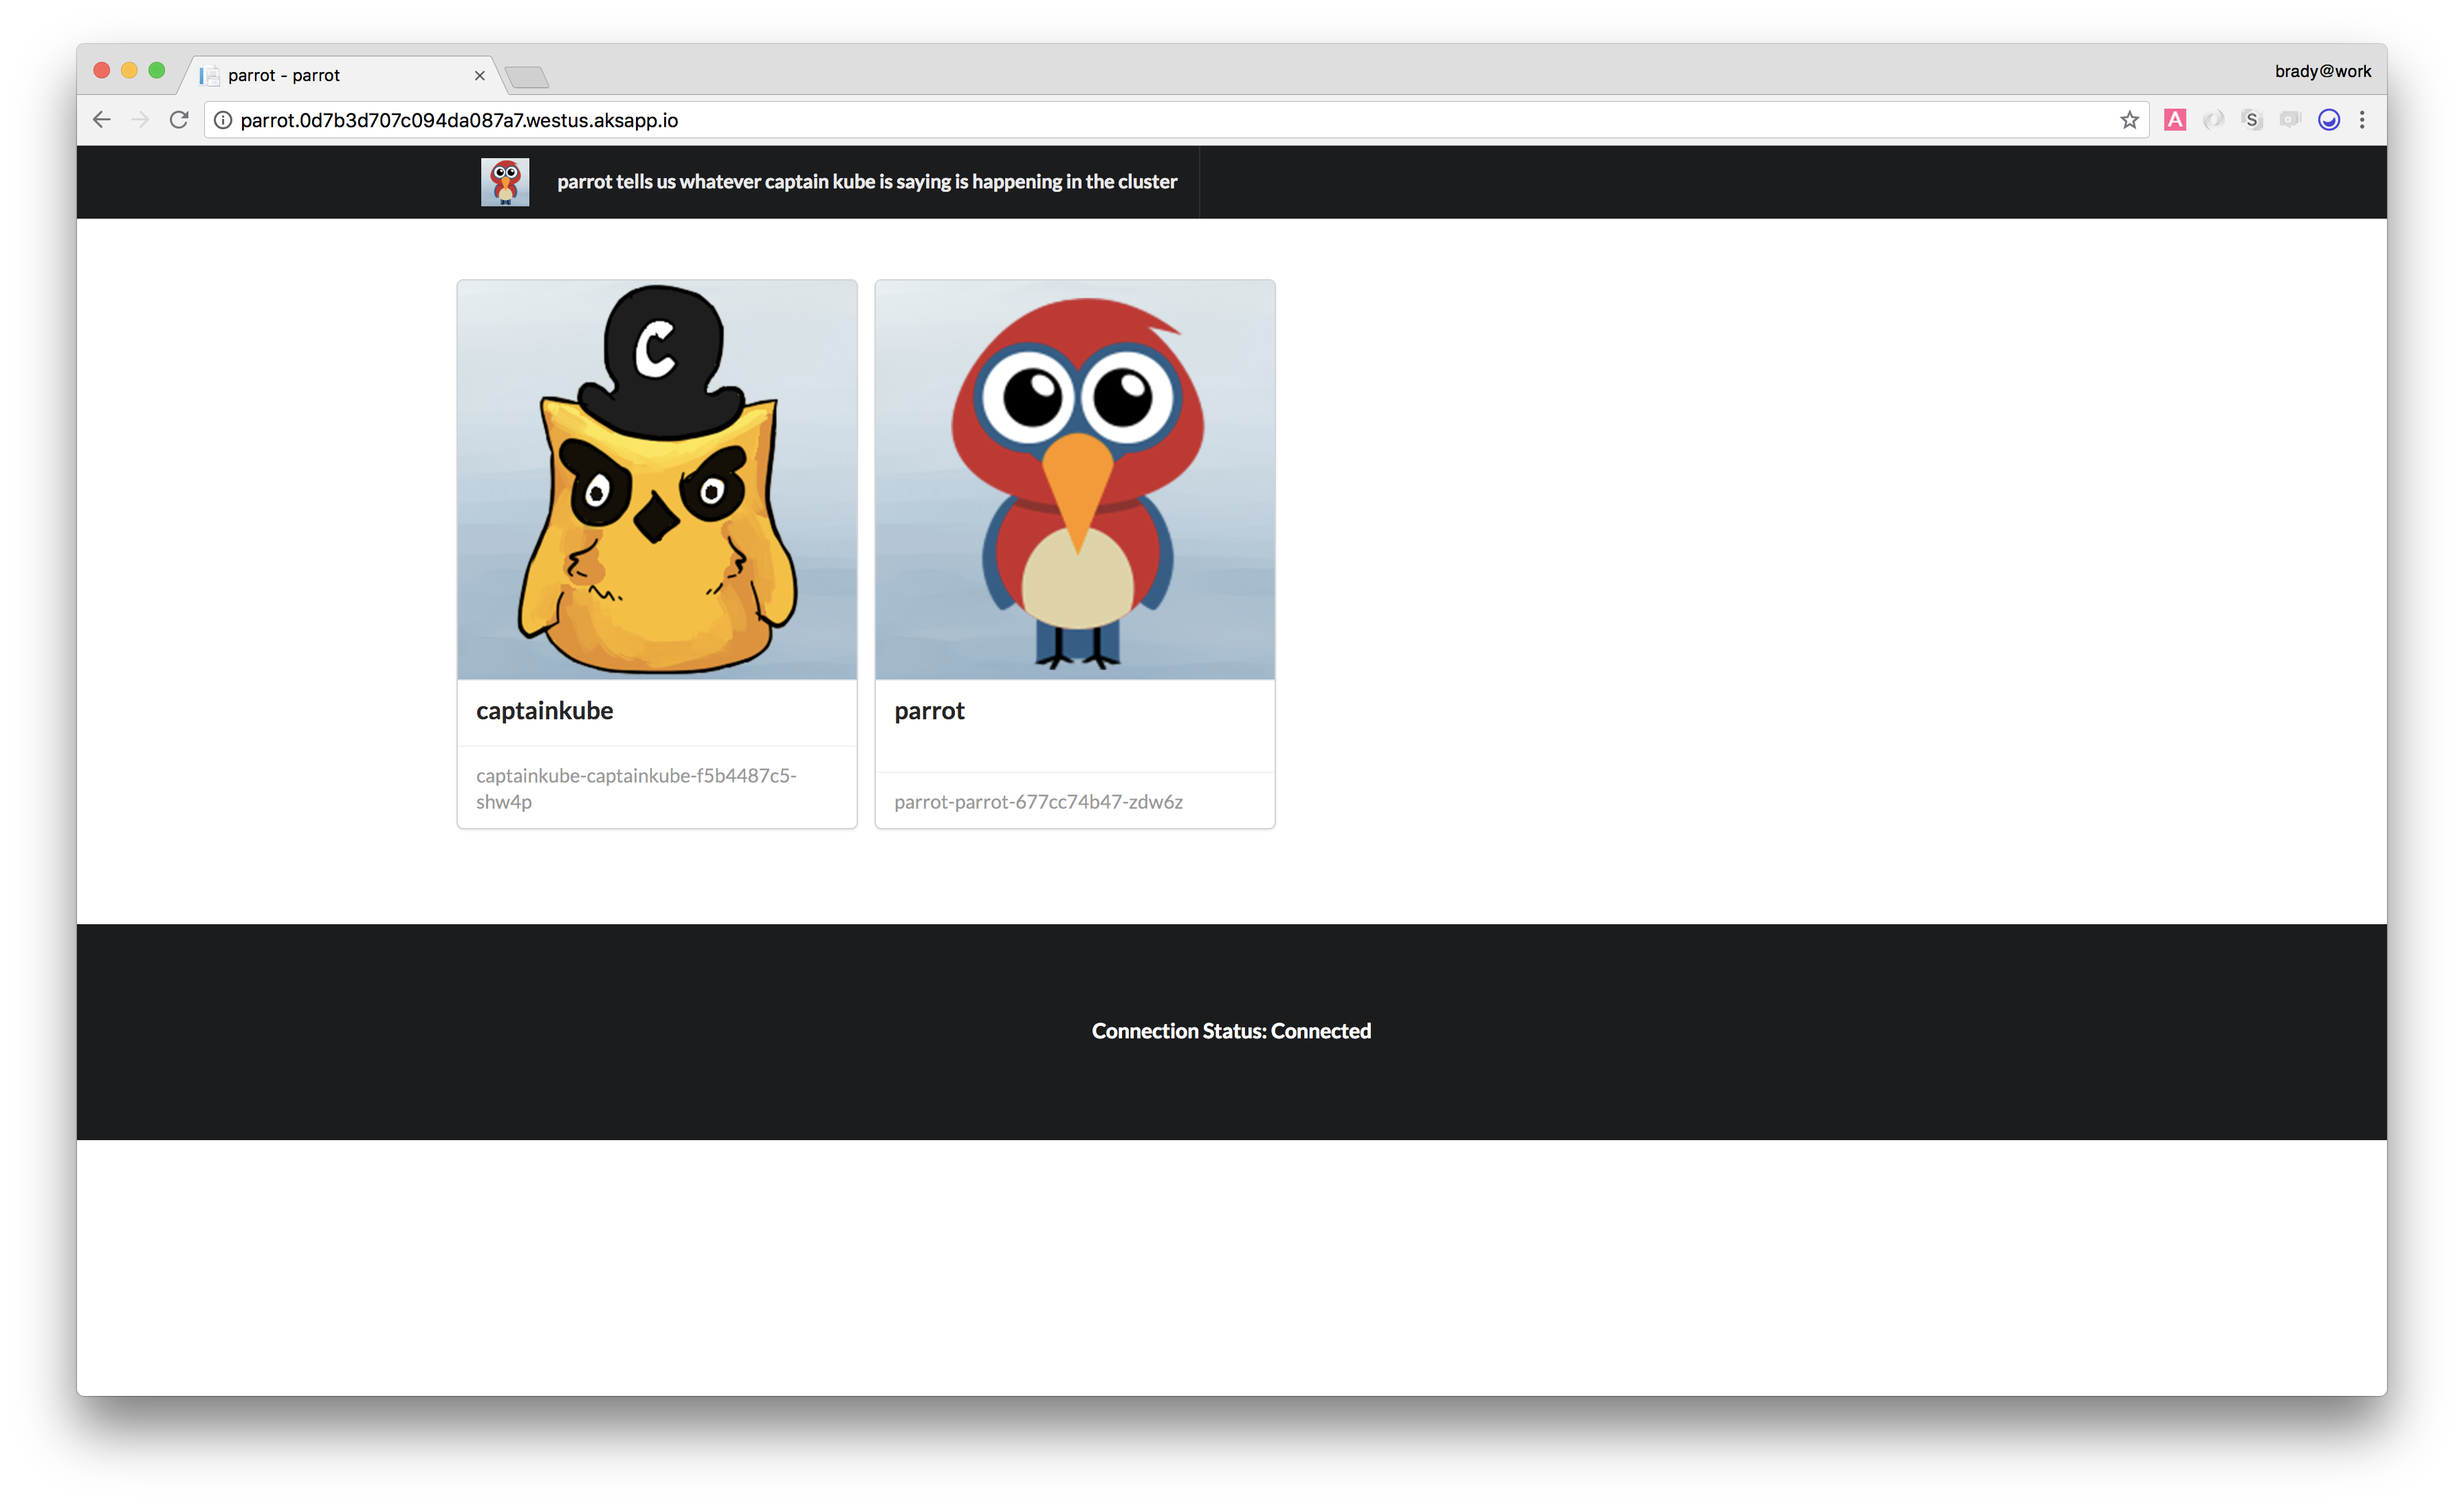Screen dimensions: 2464x1506
Task: Open site information icon in address bar
Action: tap(223, 120)
